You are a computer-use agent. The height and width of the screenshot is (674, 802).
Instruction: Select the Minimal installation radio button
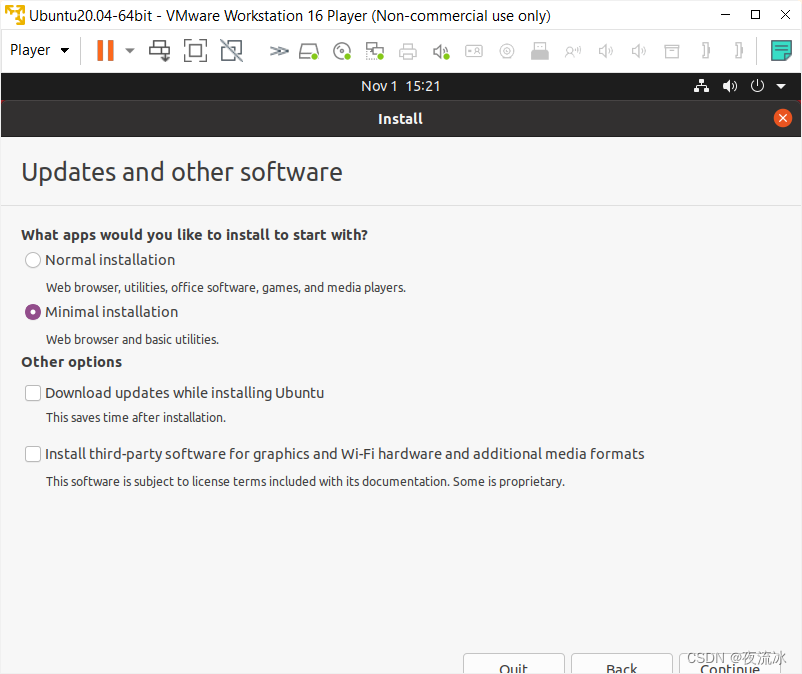click(33, 312)
